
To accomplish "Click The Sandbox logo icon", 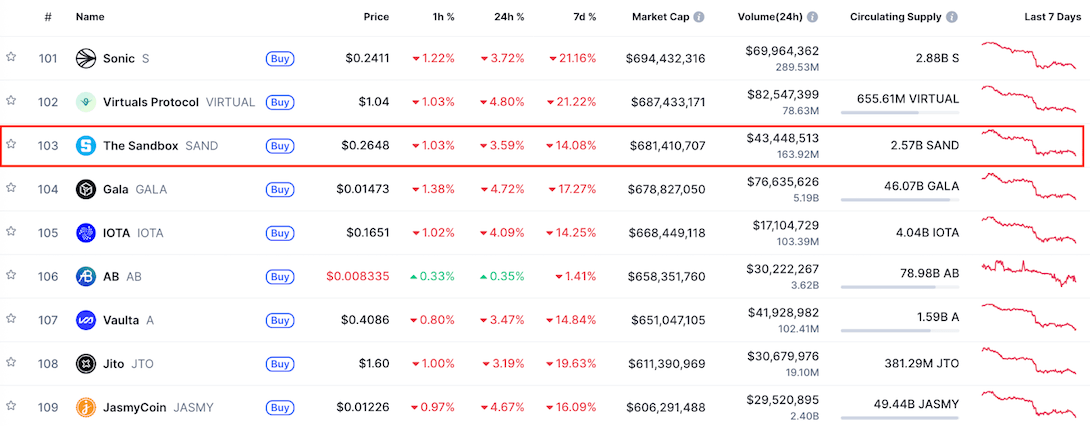I will 85,145.
